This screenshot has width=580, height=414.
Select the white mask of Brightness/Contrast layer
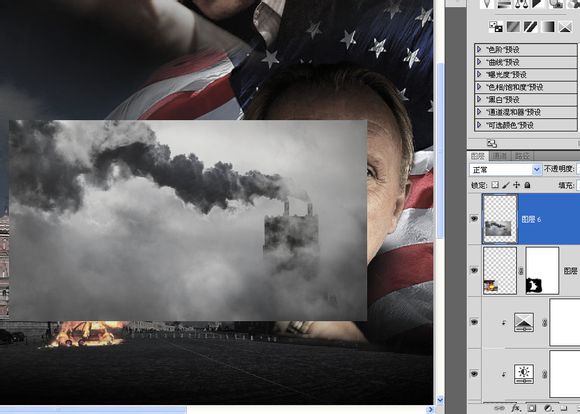click(x=565, y=374)
